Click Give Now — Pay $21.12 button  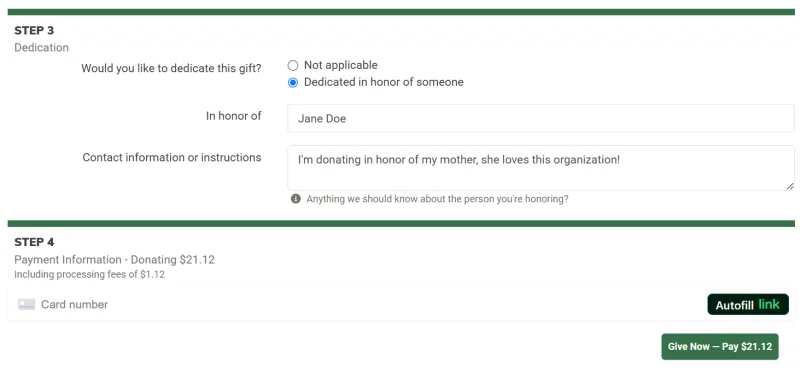coord(720,347)
